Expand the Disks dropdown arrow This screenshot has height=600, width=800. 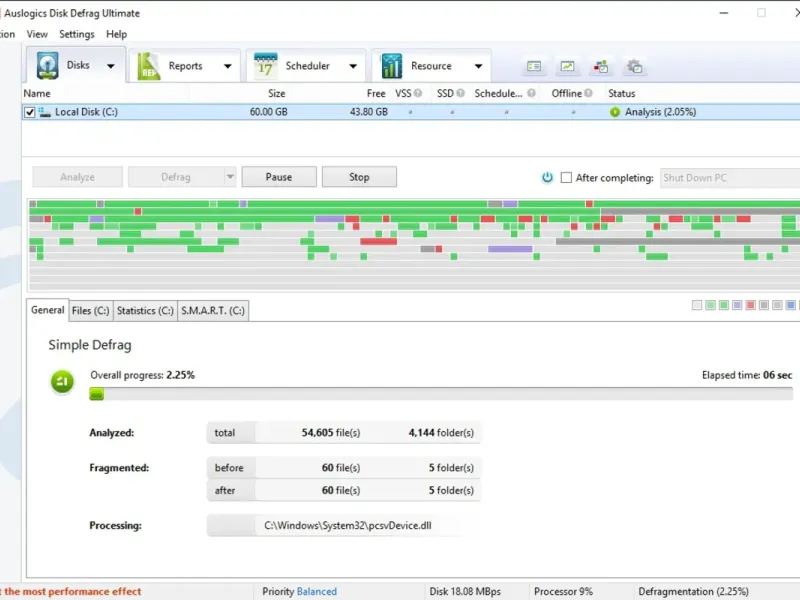(111, 66)
